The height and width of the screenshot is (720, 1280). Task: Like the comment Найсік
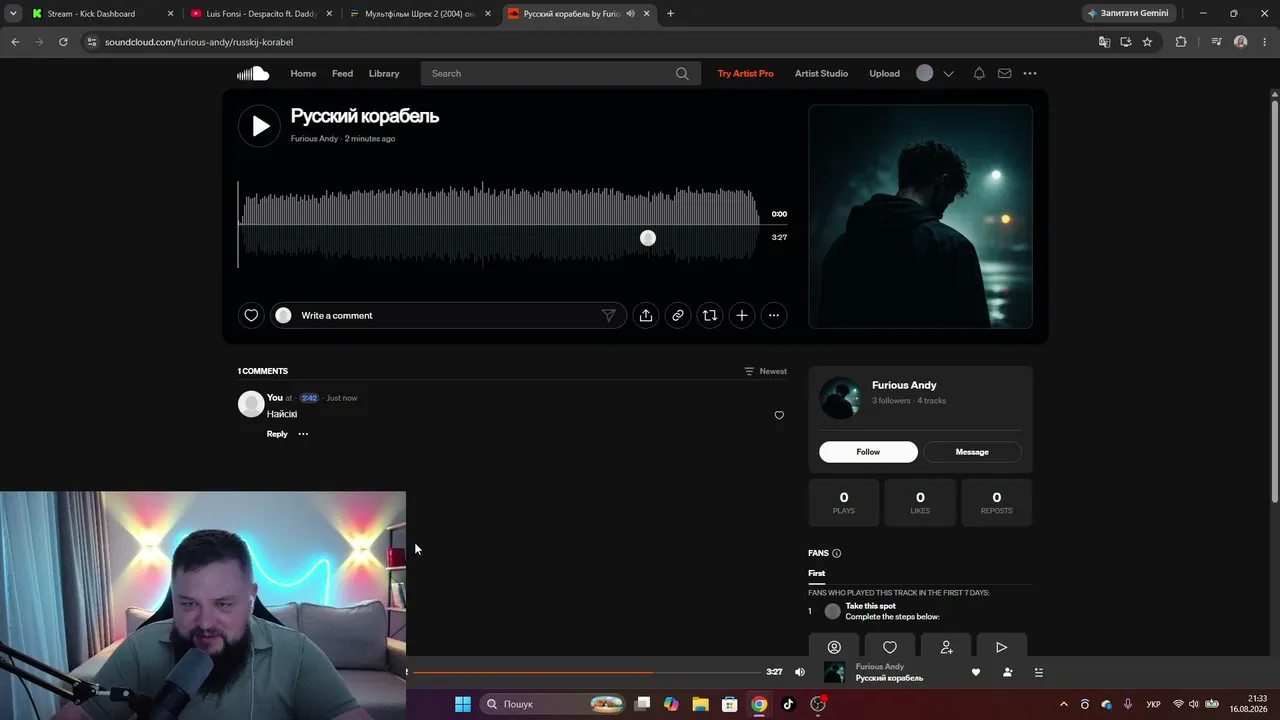coord(779,415)
